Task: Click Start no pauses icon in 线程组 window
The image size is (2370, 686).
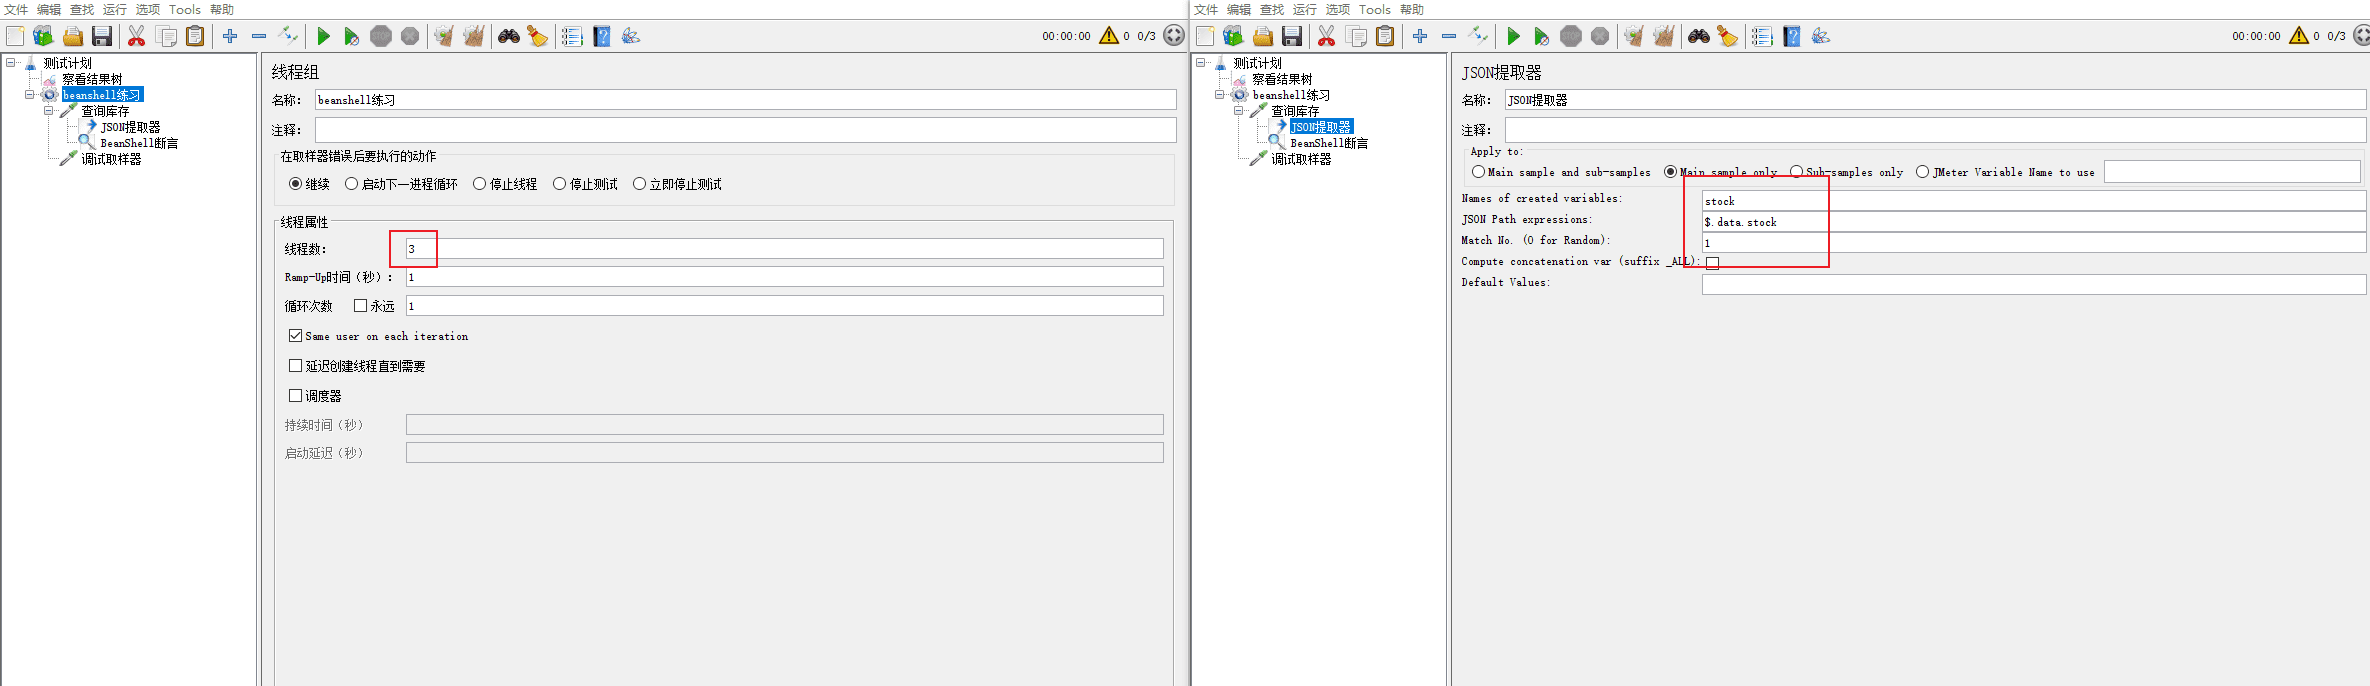Action: tap(351, 36)
